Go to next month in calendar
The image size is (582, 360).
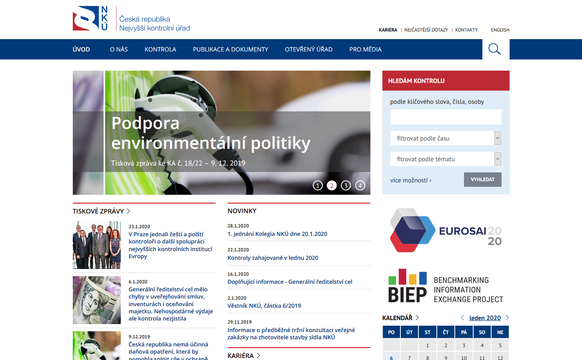[507, 318]
